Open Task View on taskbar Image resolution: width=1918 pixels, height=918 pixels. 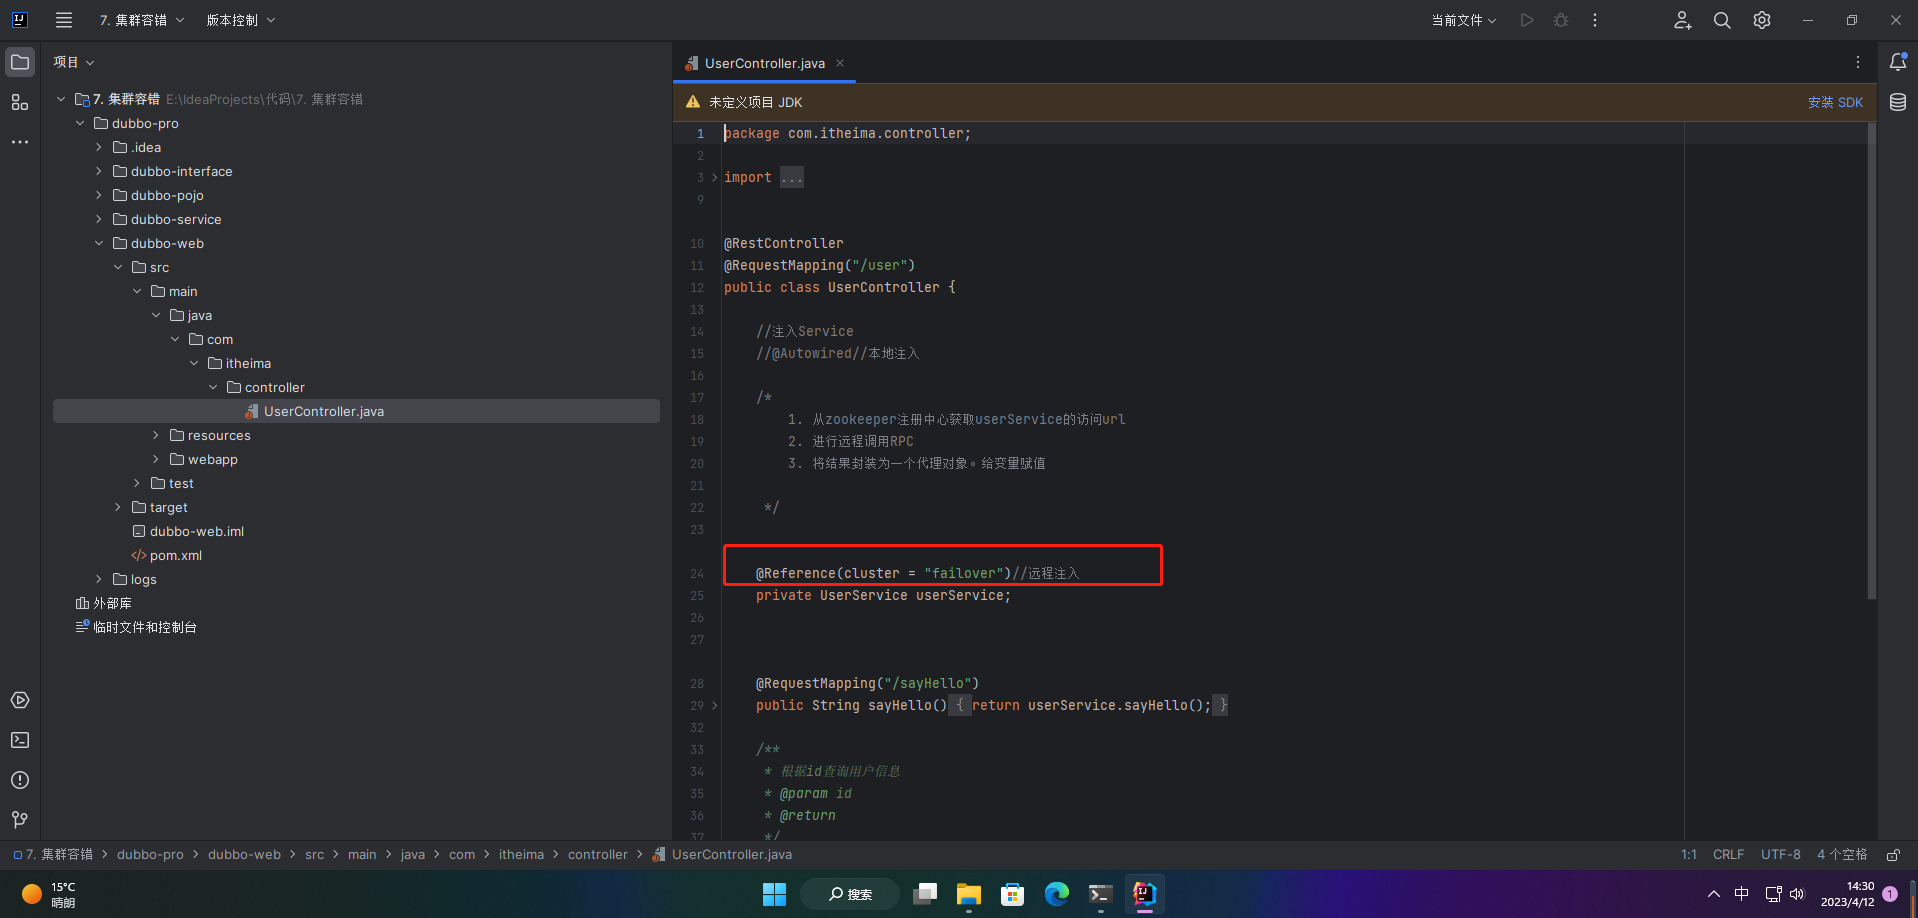[925, 894]
